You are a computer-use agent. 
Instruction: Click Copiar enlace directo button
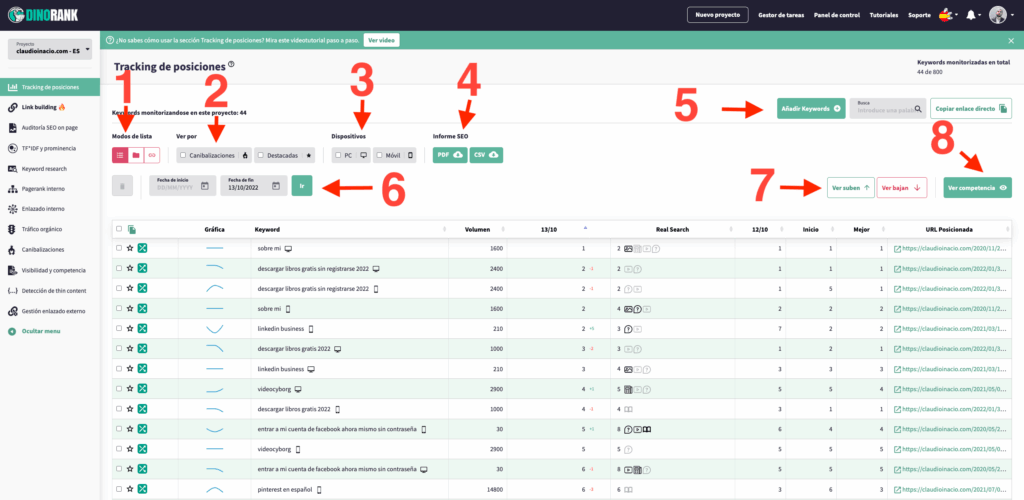970,108
